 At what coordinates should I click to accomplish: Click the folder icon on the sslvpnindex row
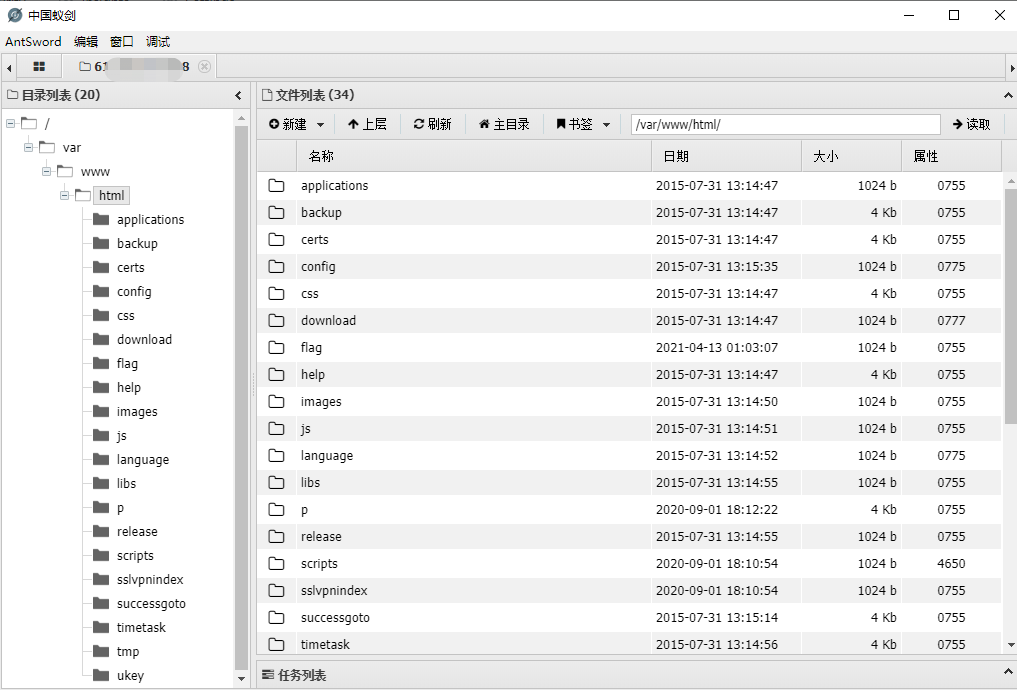276,590
